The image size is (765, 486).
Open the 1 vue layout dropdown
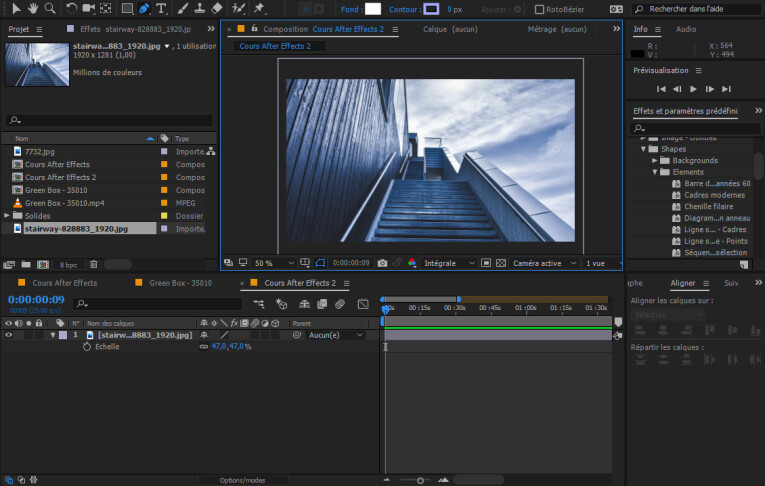coord(603,263)
